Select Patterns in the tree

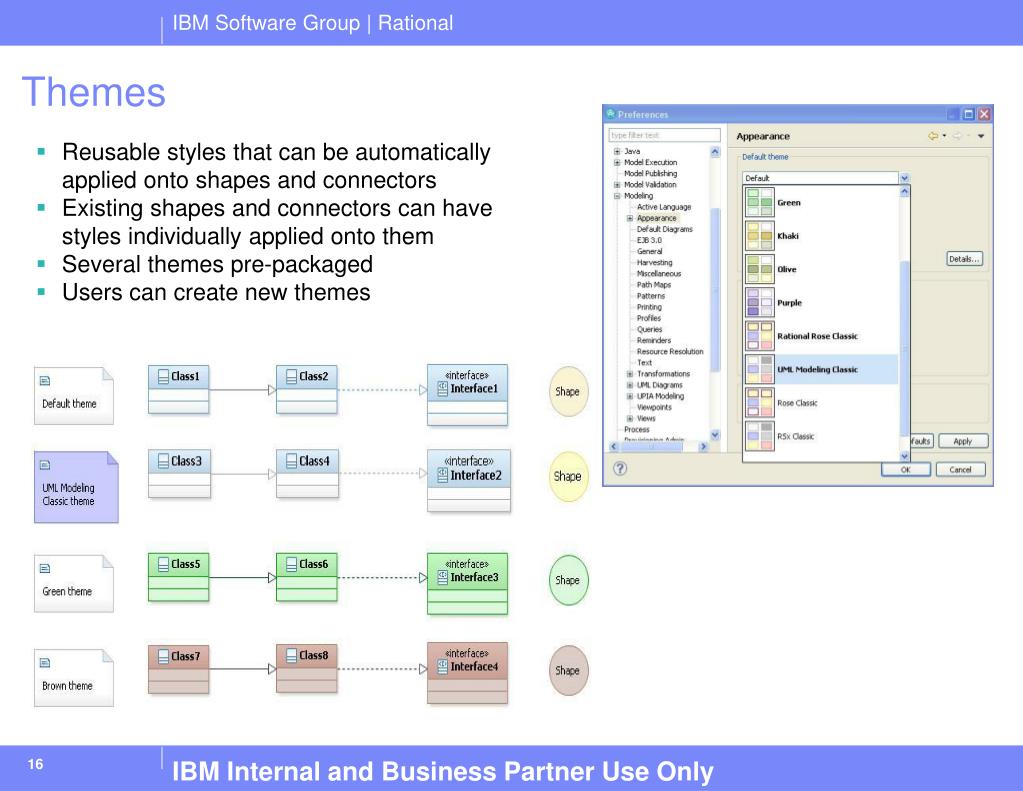point(650,296)
